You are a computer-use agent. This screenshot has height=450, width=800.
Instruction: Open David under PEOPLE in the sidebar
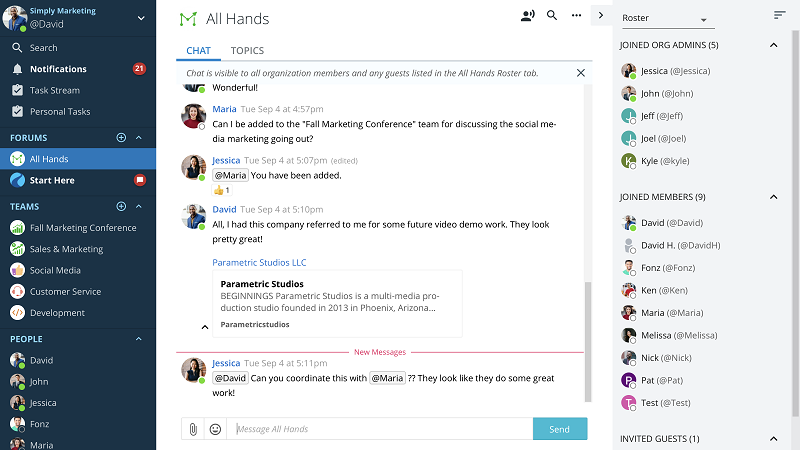78,360
